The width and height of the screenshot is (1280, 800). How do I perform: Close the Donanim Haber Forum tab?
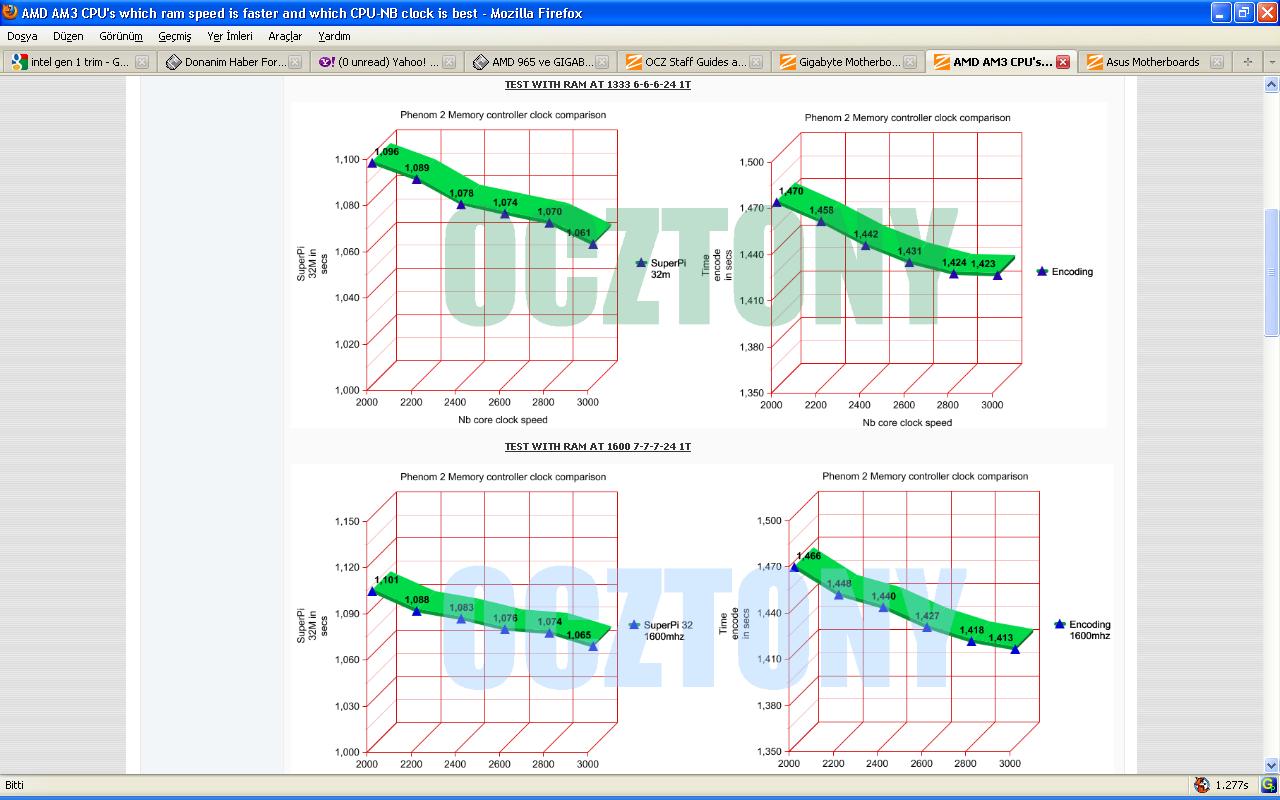(x=295, y=62)
